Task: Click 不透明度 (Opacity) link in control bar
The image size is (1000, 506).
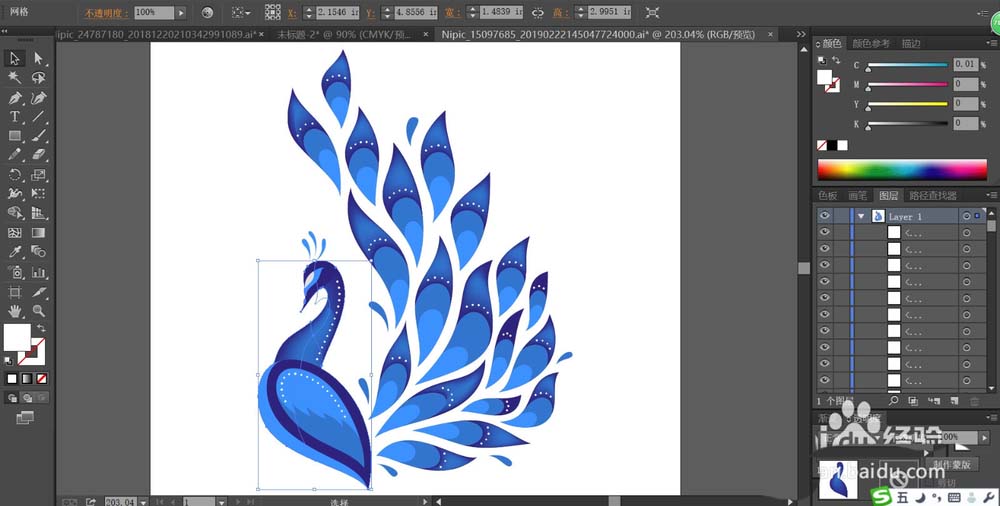Action: click(106, 12)
